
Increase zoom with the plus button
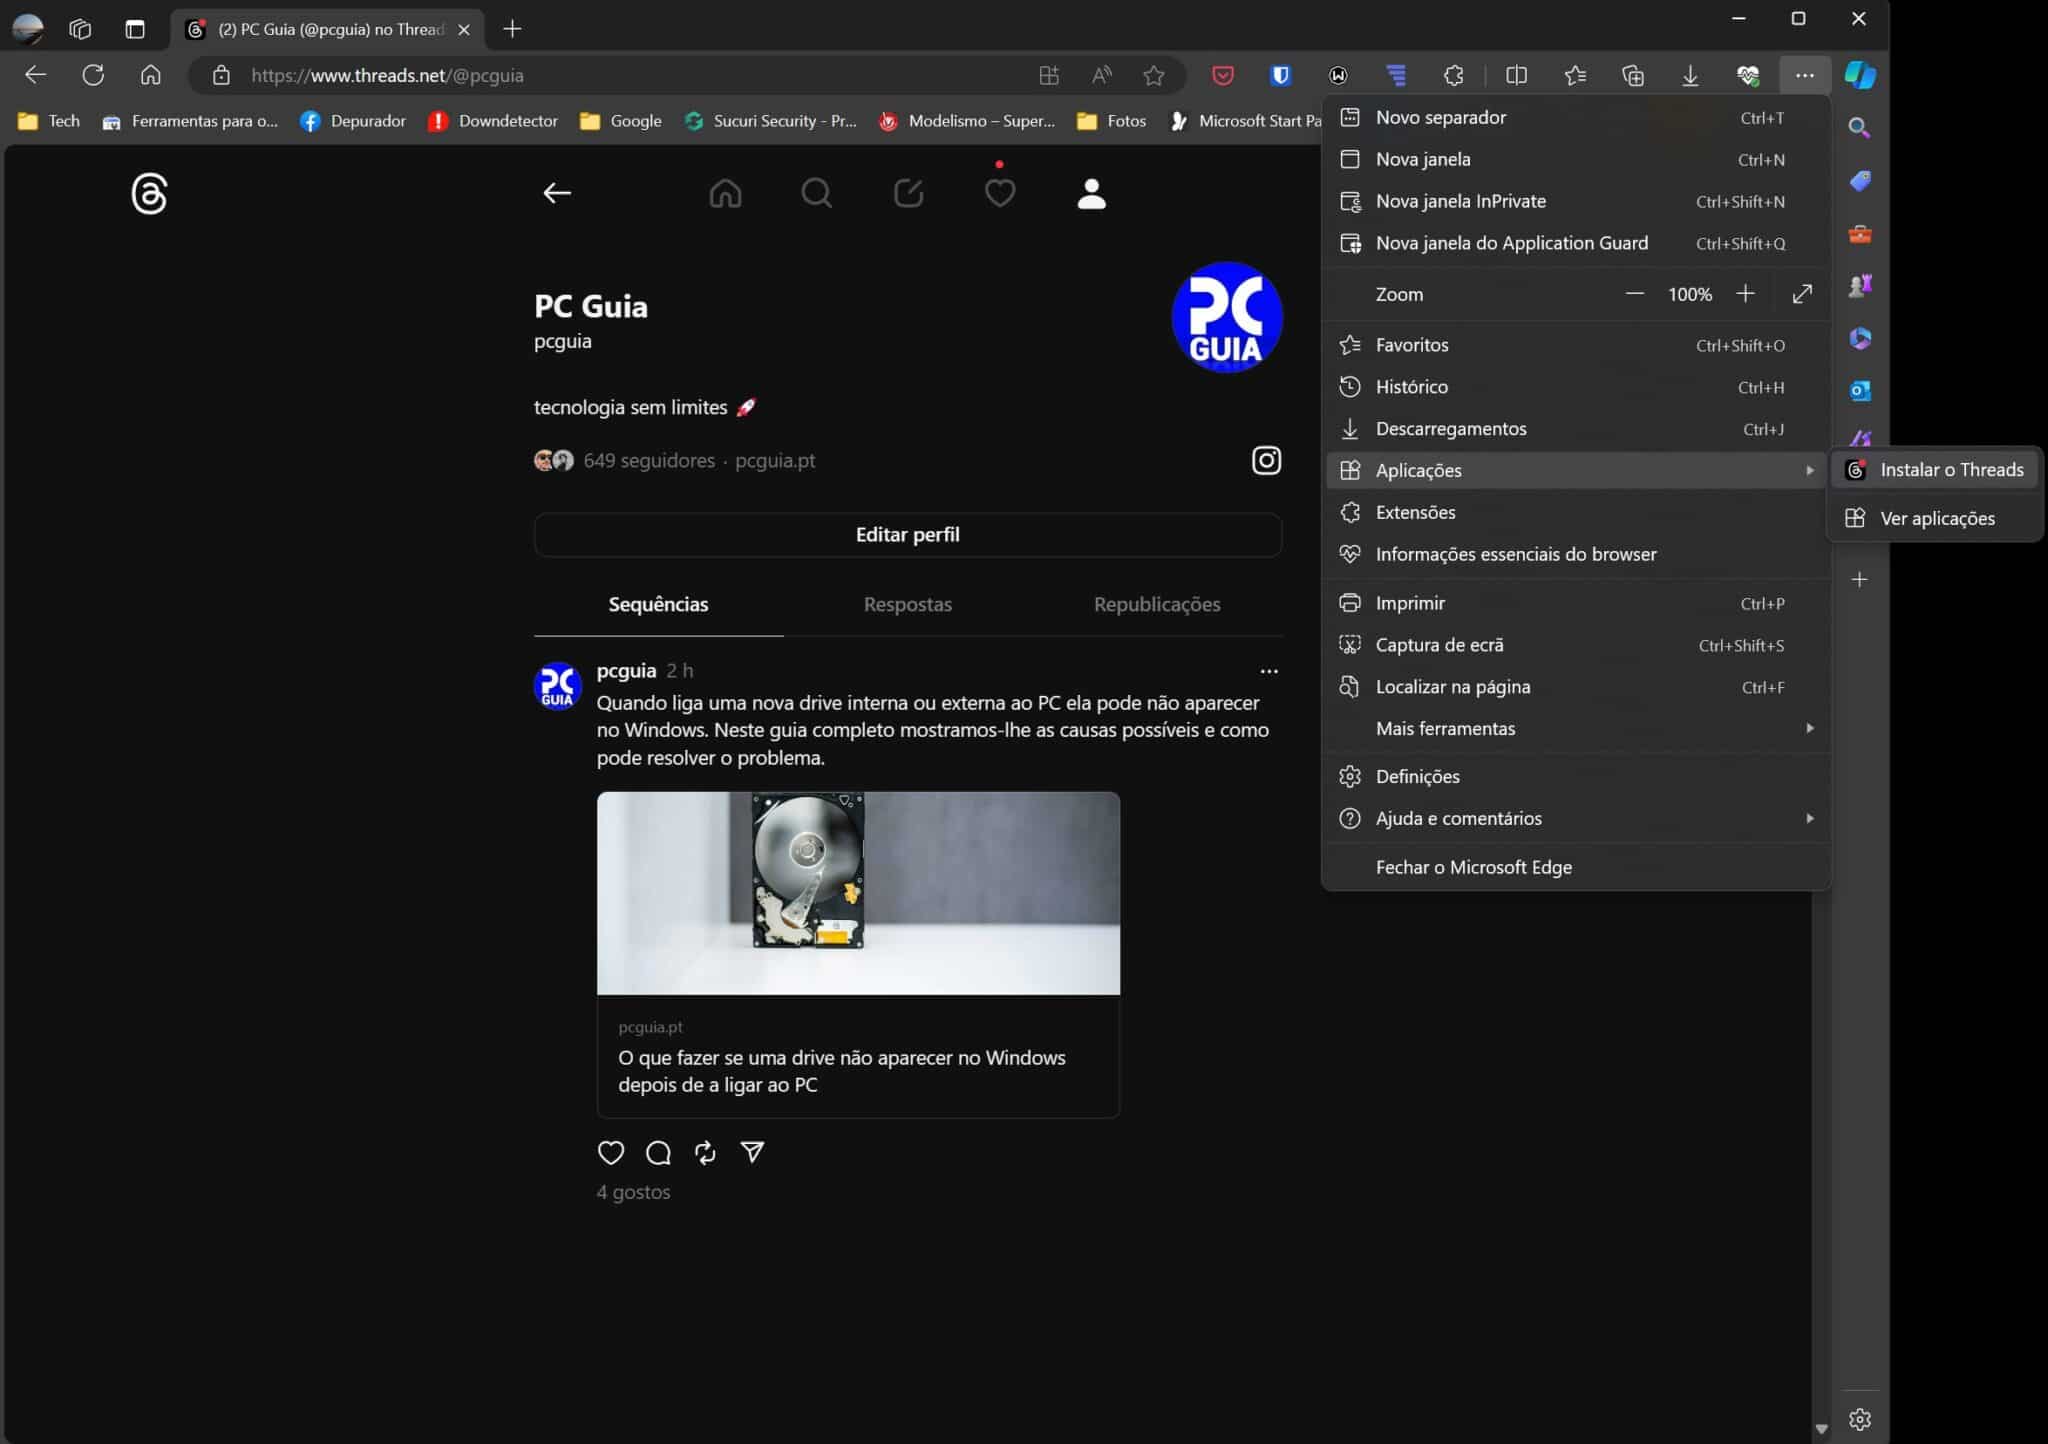click(1745, 294)
